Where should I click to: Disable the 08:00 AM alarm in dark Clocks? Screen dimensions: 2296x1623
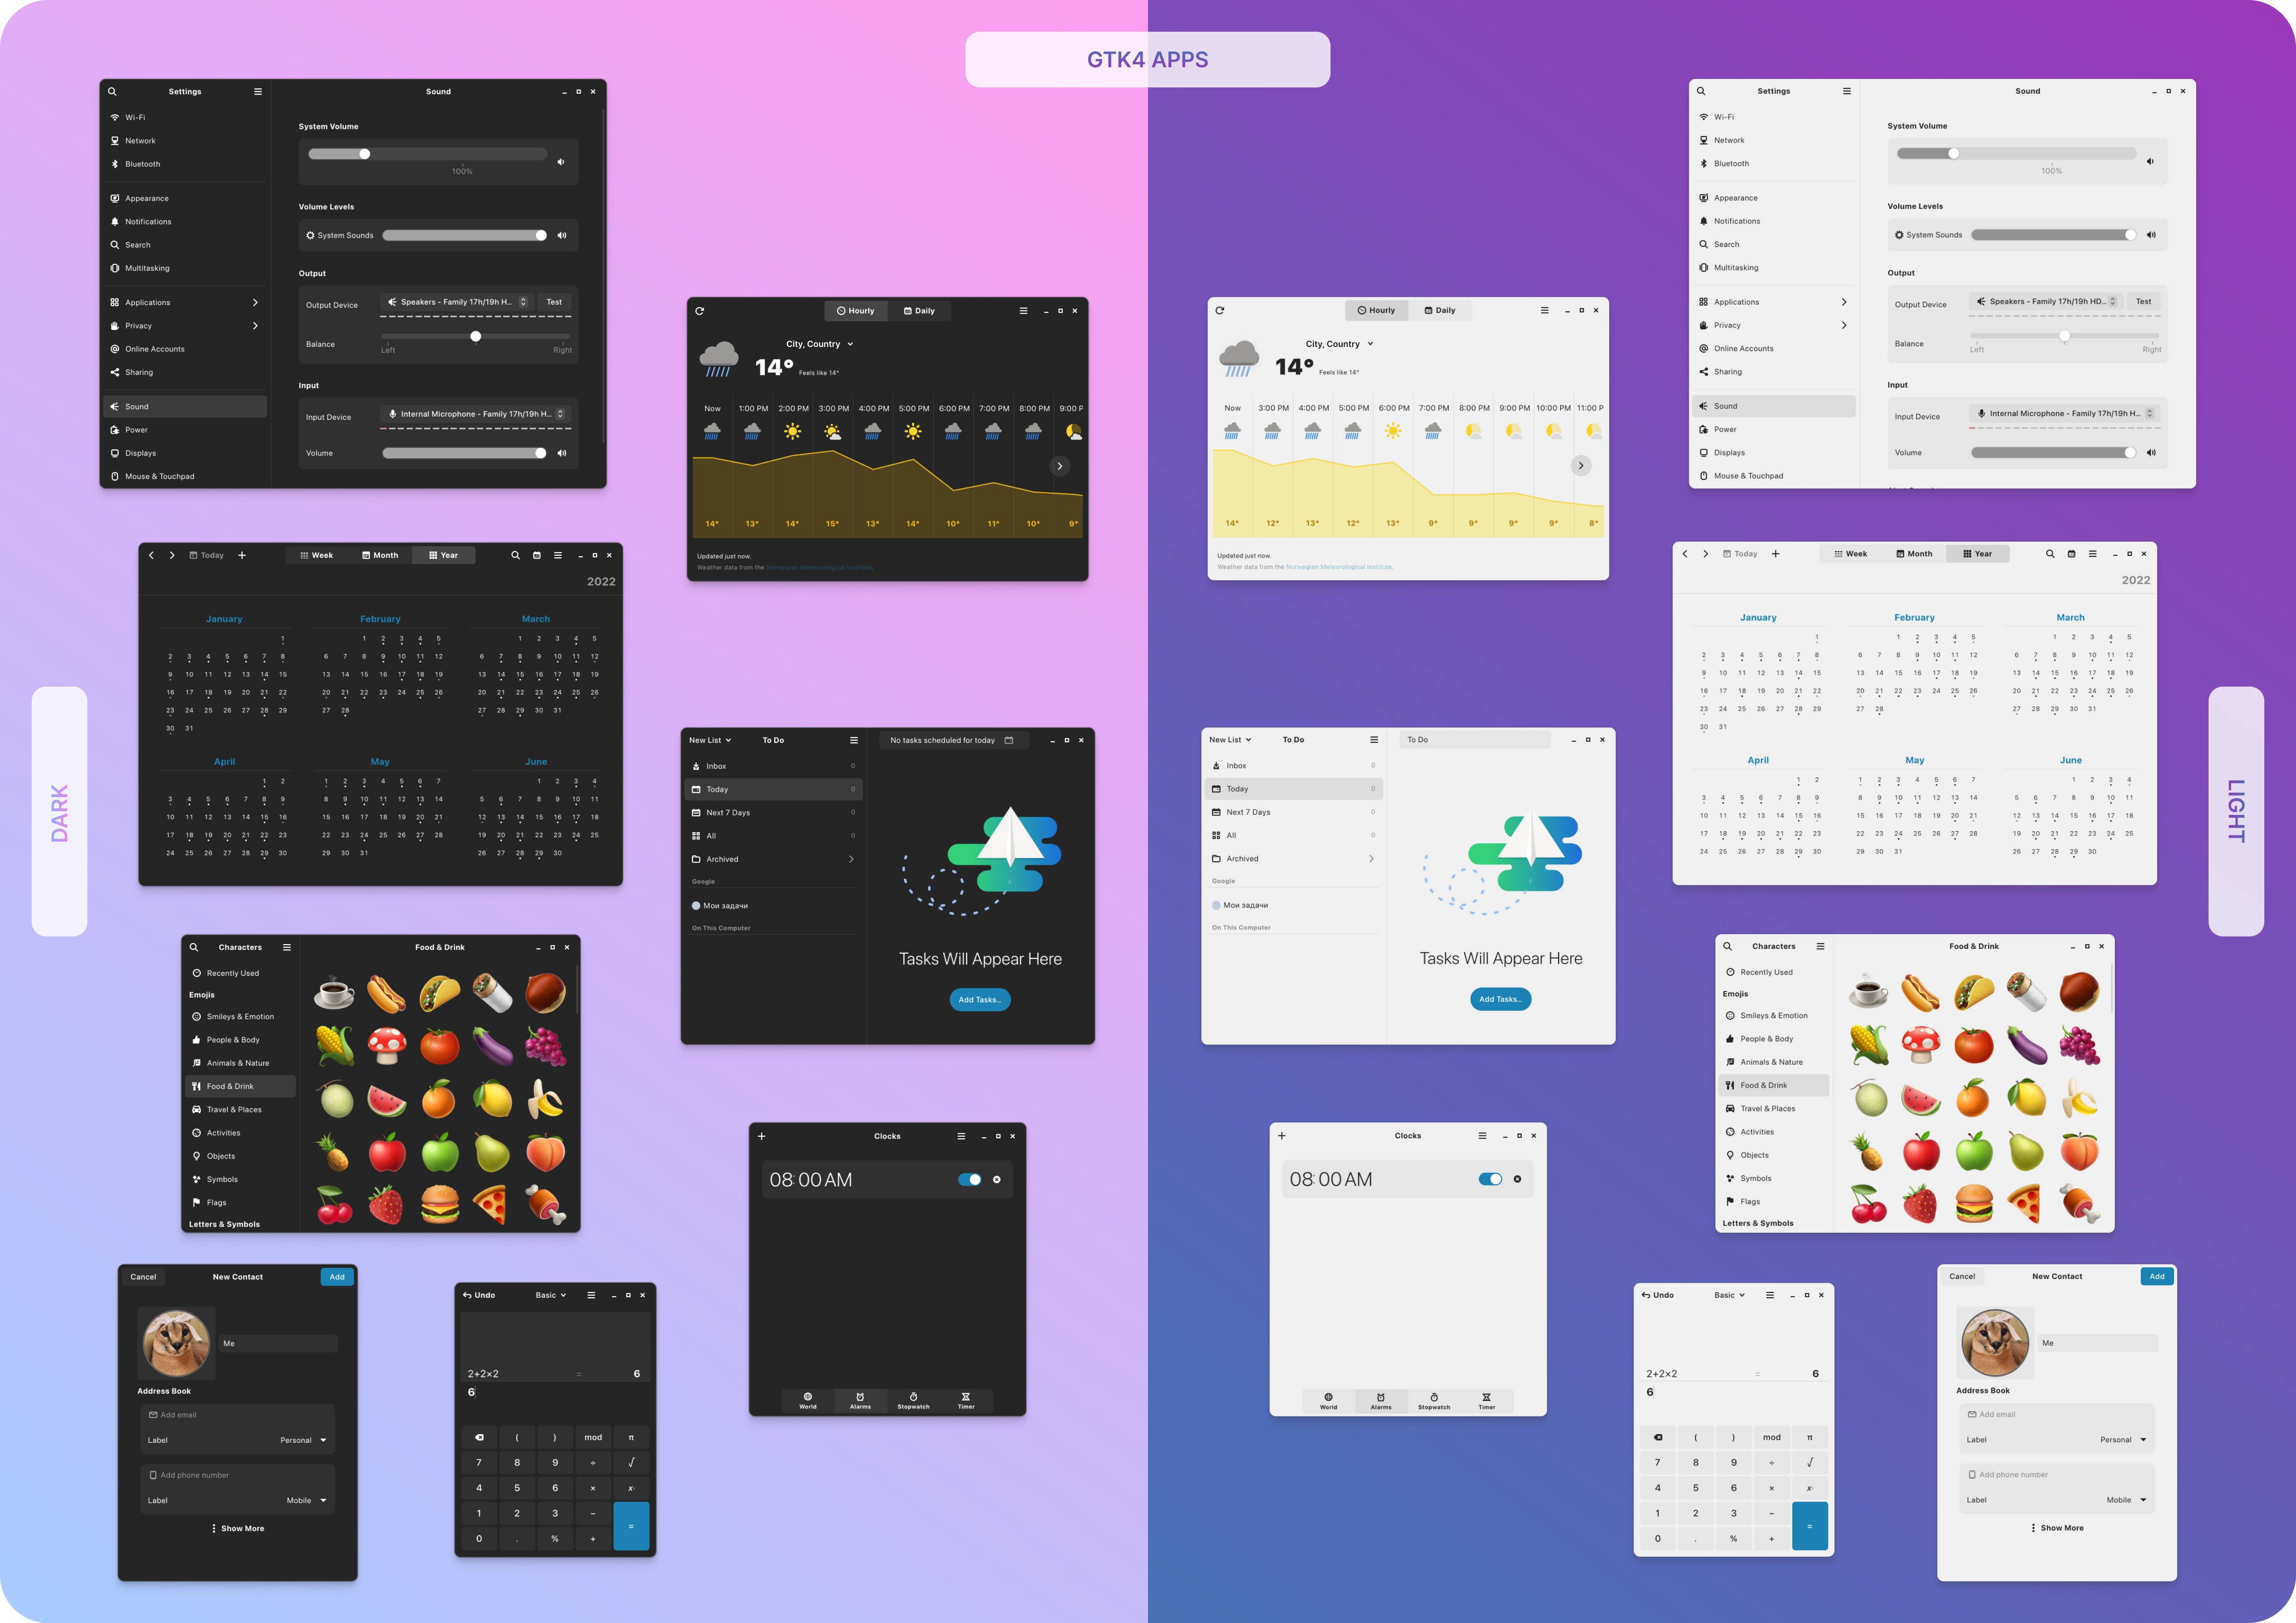pyautogui.click(x=969, y=1180)
